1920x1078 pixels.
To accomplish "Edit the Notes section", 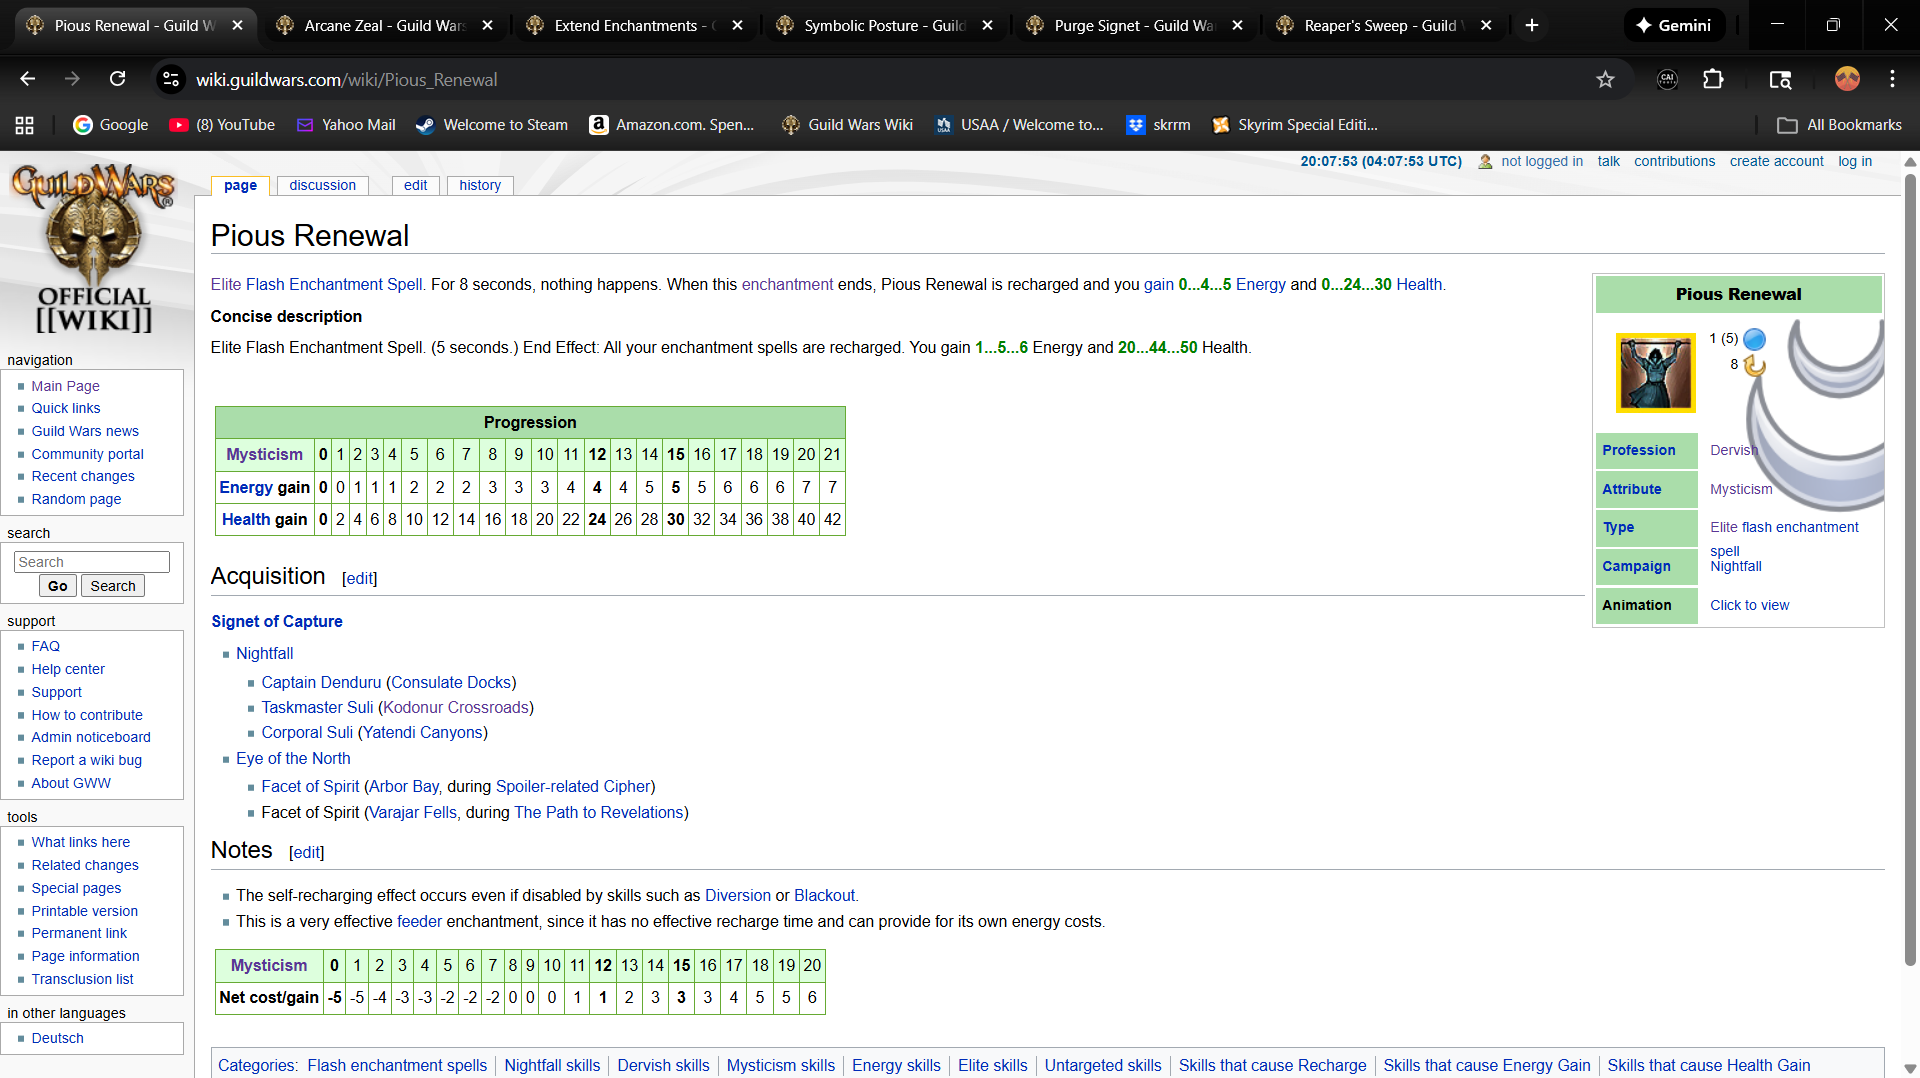I will tap(306, 852).
